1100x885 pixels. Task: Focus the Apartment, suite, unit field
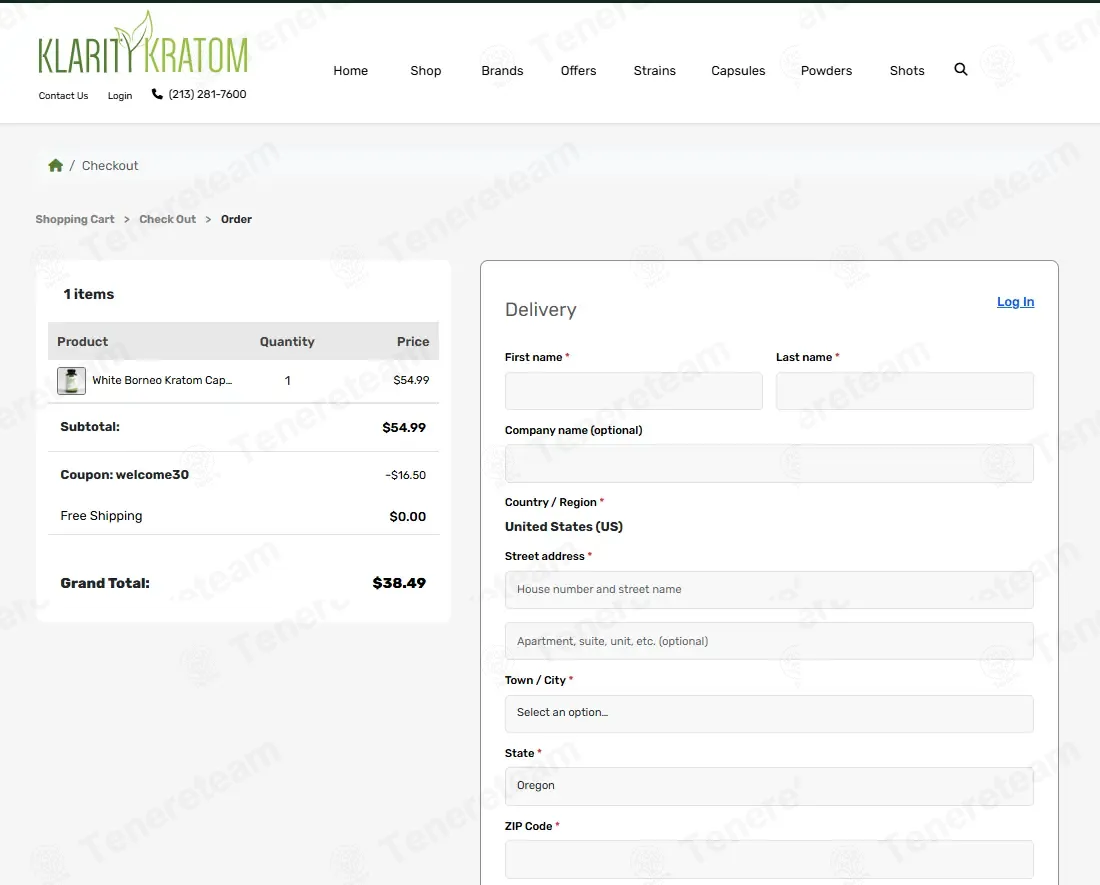tap(769, 641)
